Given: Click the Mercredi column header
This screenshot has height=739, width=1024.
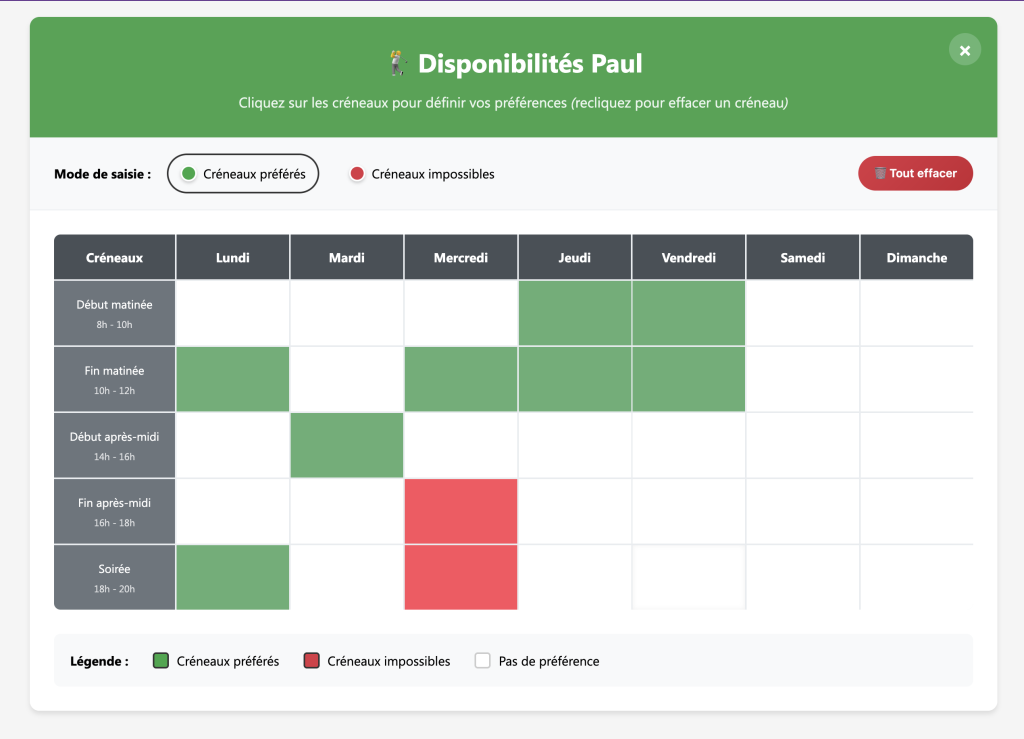Looking at the screenshot, I should [461, 258].
